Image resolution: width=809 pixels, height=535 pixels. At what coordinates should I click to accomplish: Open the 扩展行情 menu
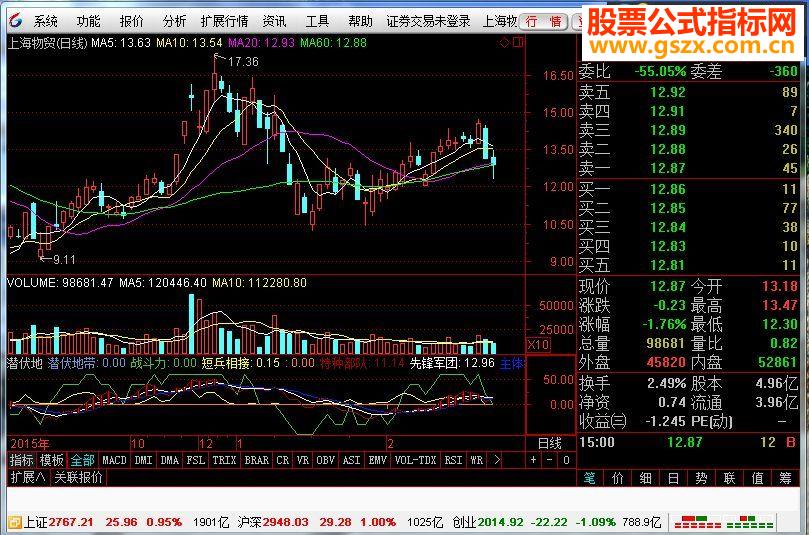coord(224,21)
